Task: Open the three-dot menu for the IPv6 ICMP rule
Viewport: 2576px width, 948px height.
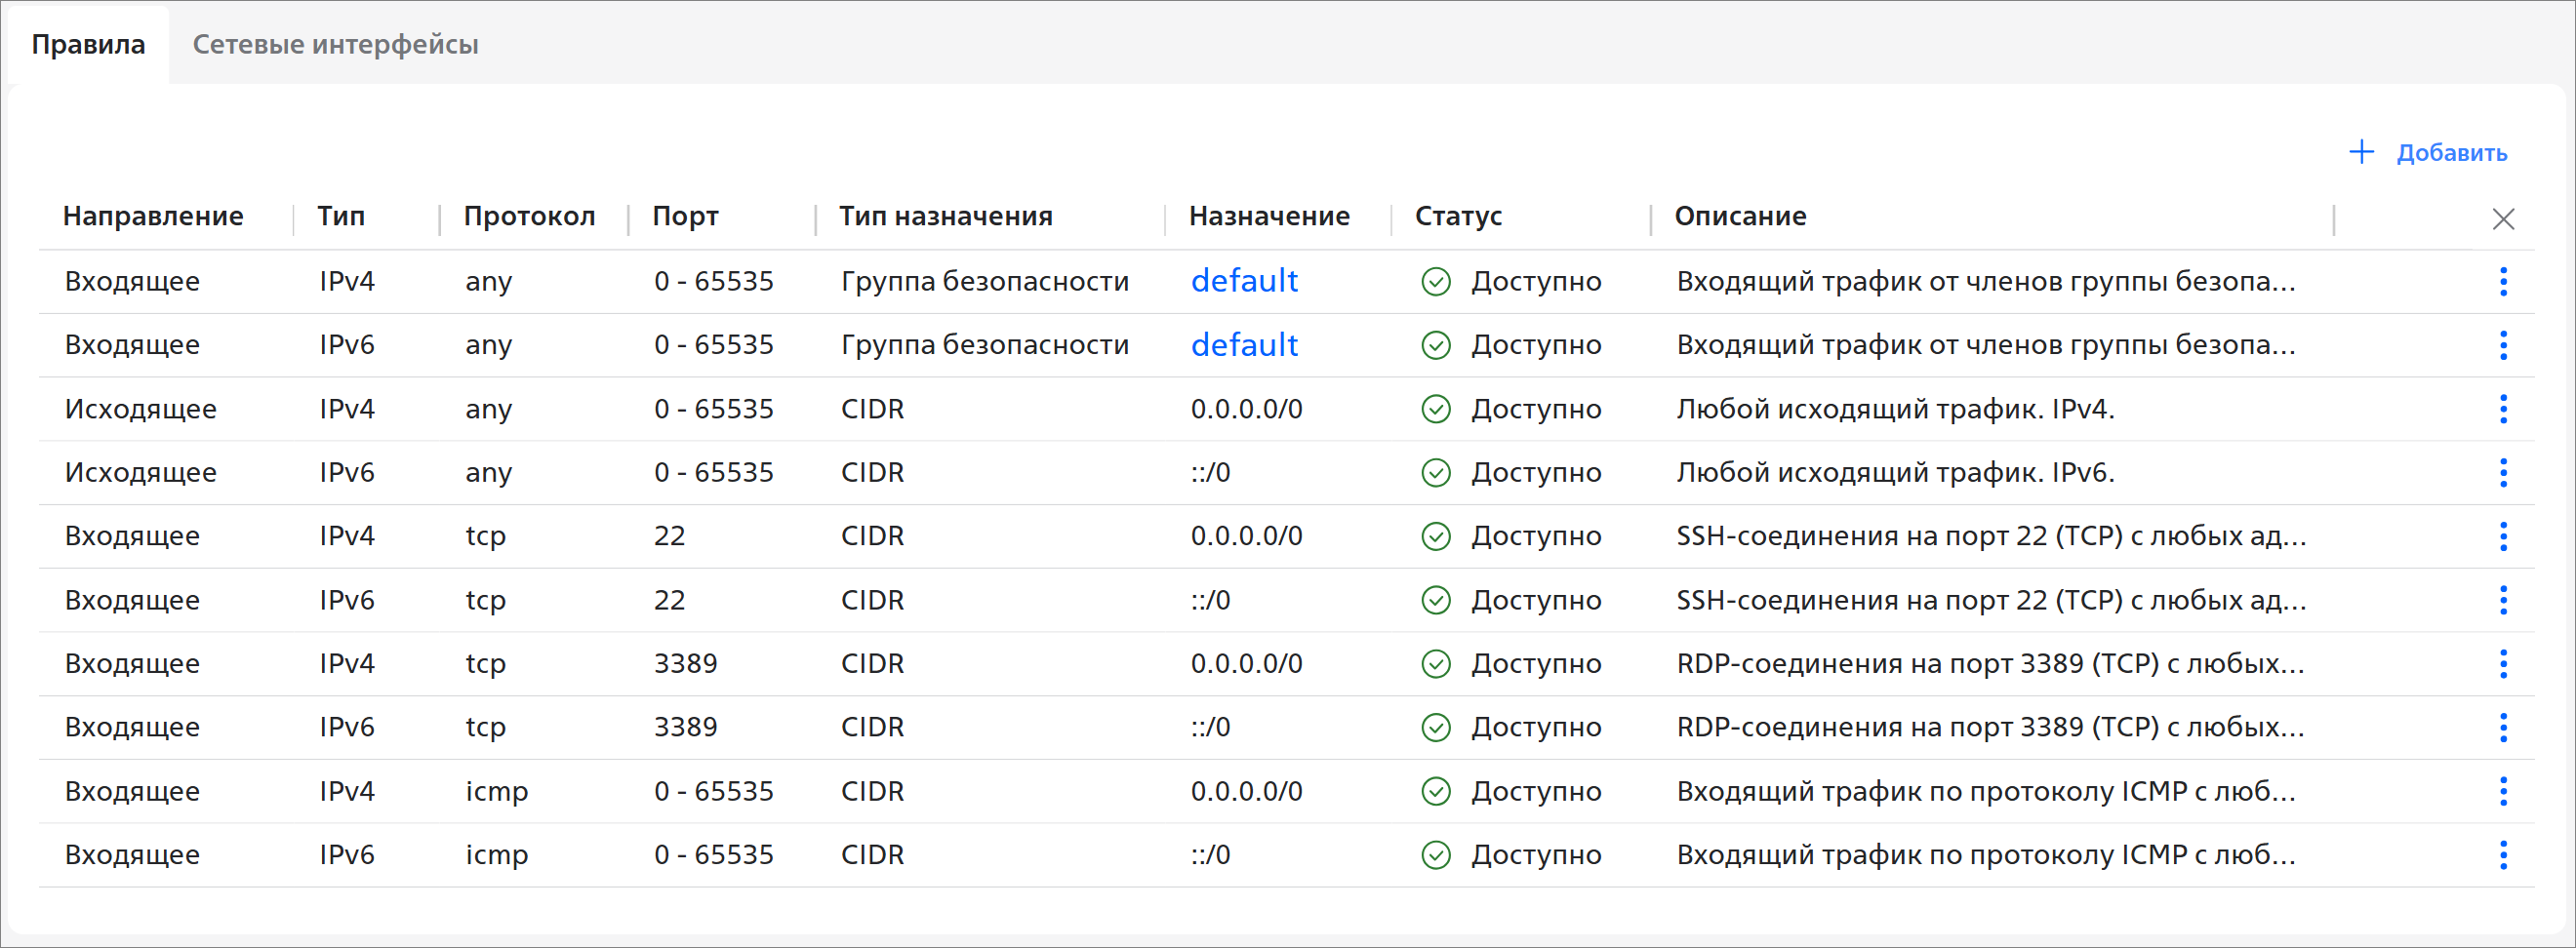Action: point(2503,855)
